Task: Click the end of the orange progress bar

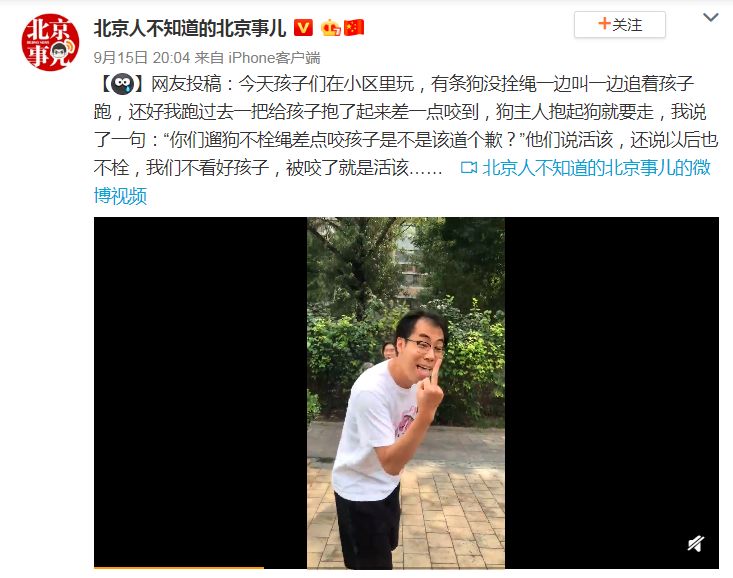Action: (262, 568)
